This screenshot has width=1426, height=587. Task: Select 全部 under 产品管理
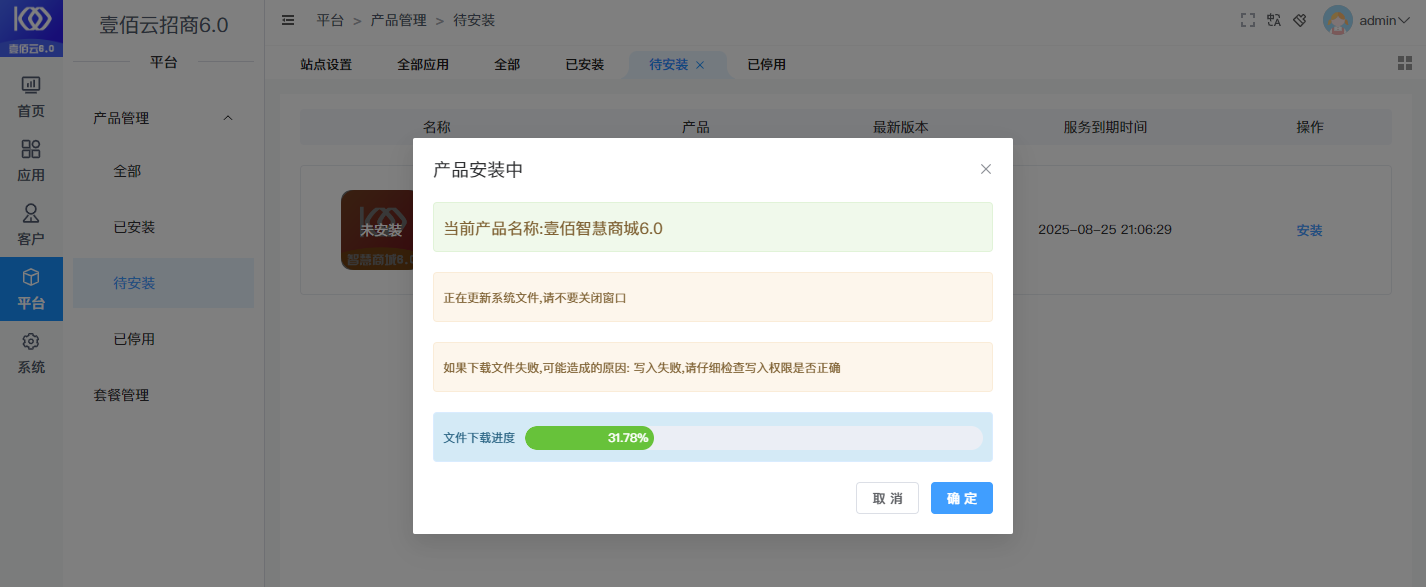point(163,171)
